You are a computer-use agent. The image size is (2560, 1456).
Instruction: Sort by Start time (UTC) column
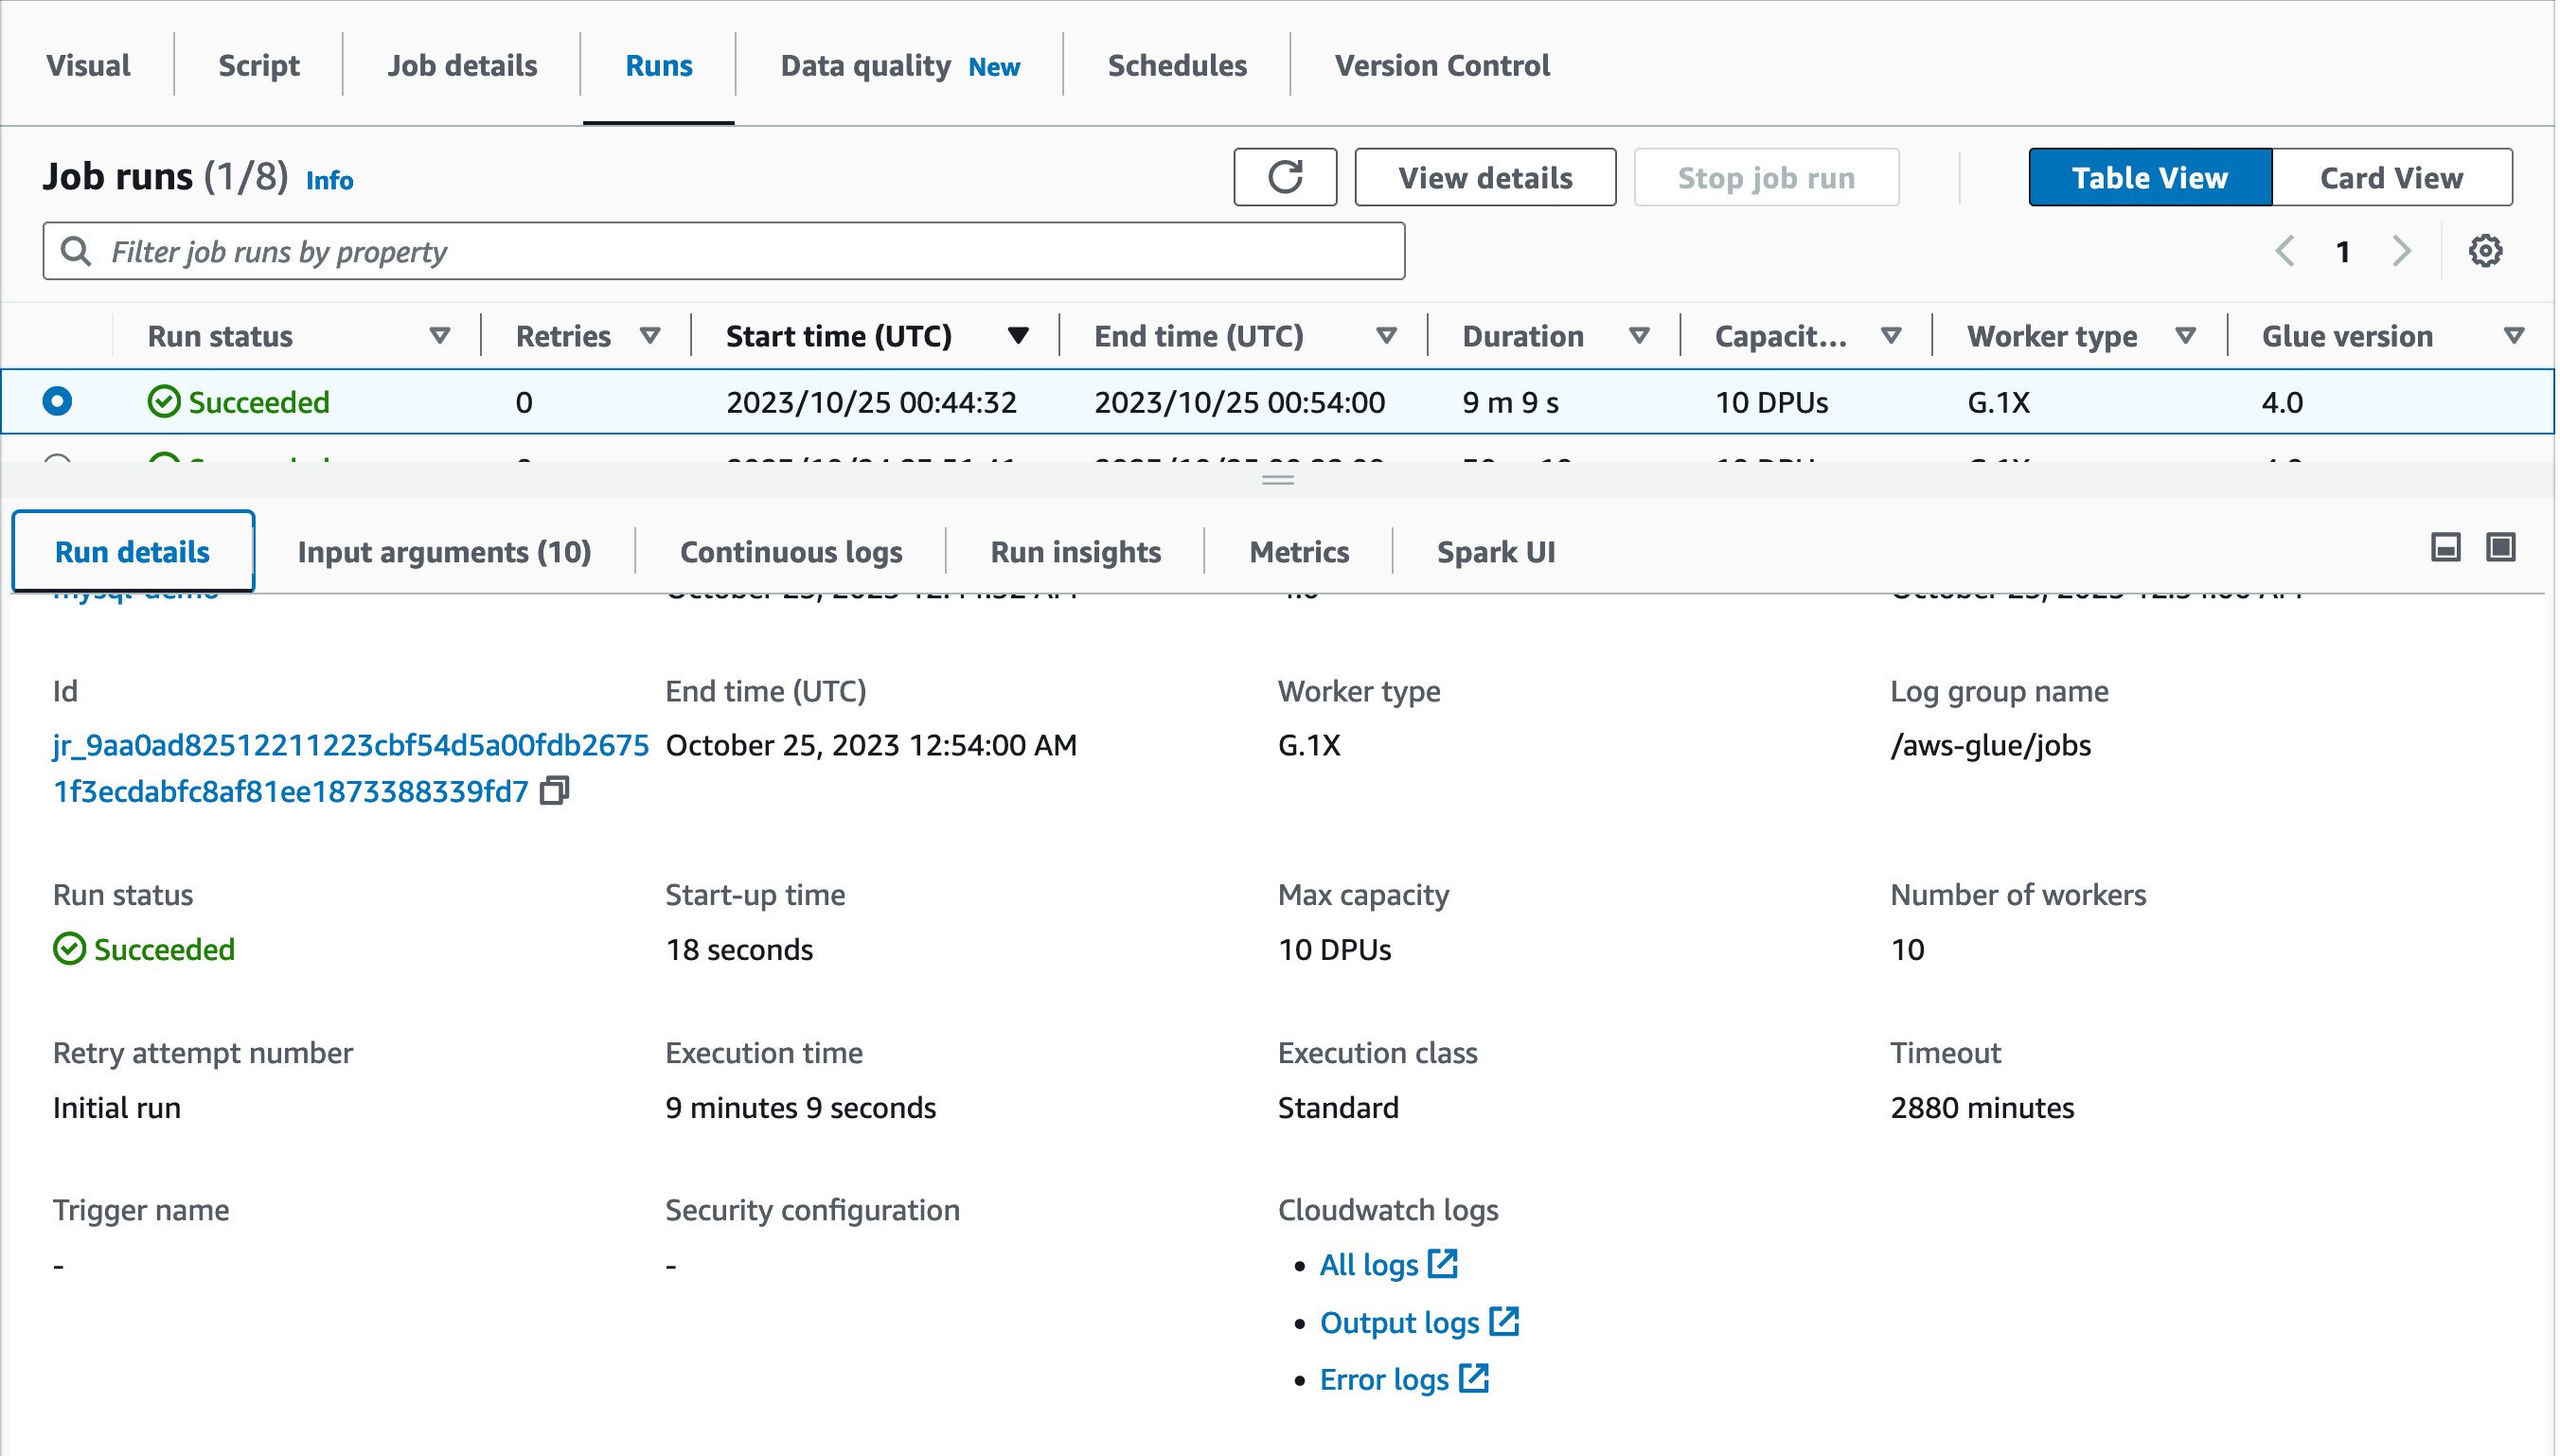(1018, 336)
